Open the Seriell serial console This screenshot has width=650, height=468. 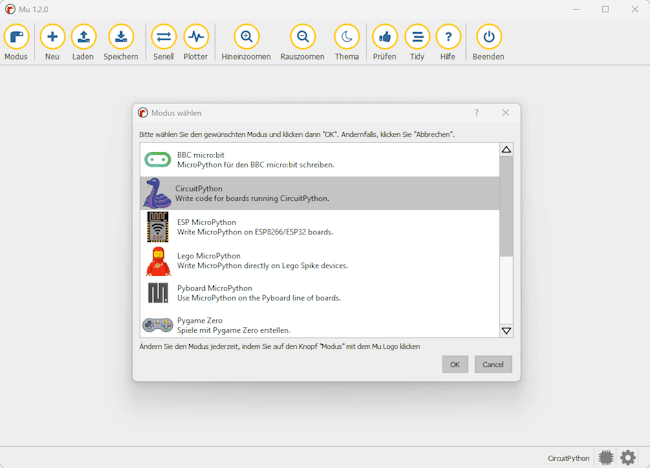pyautogui.click(x=163, y=38)
